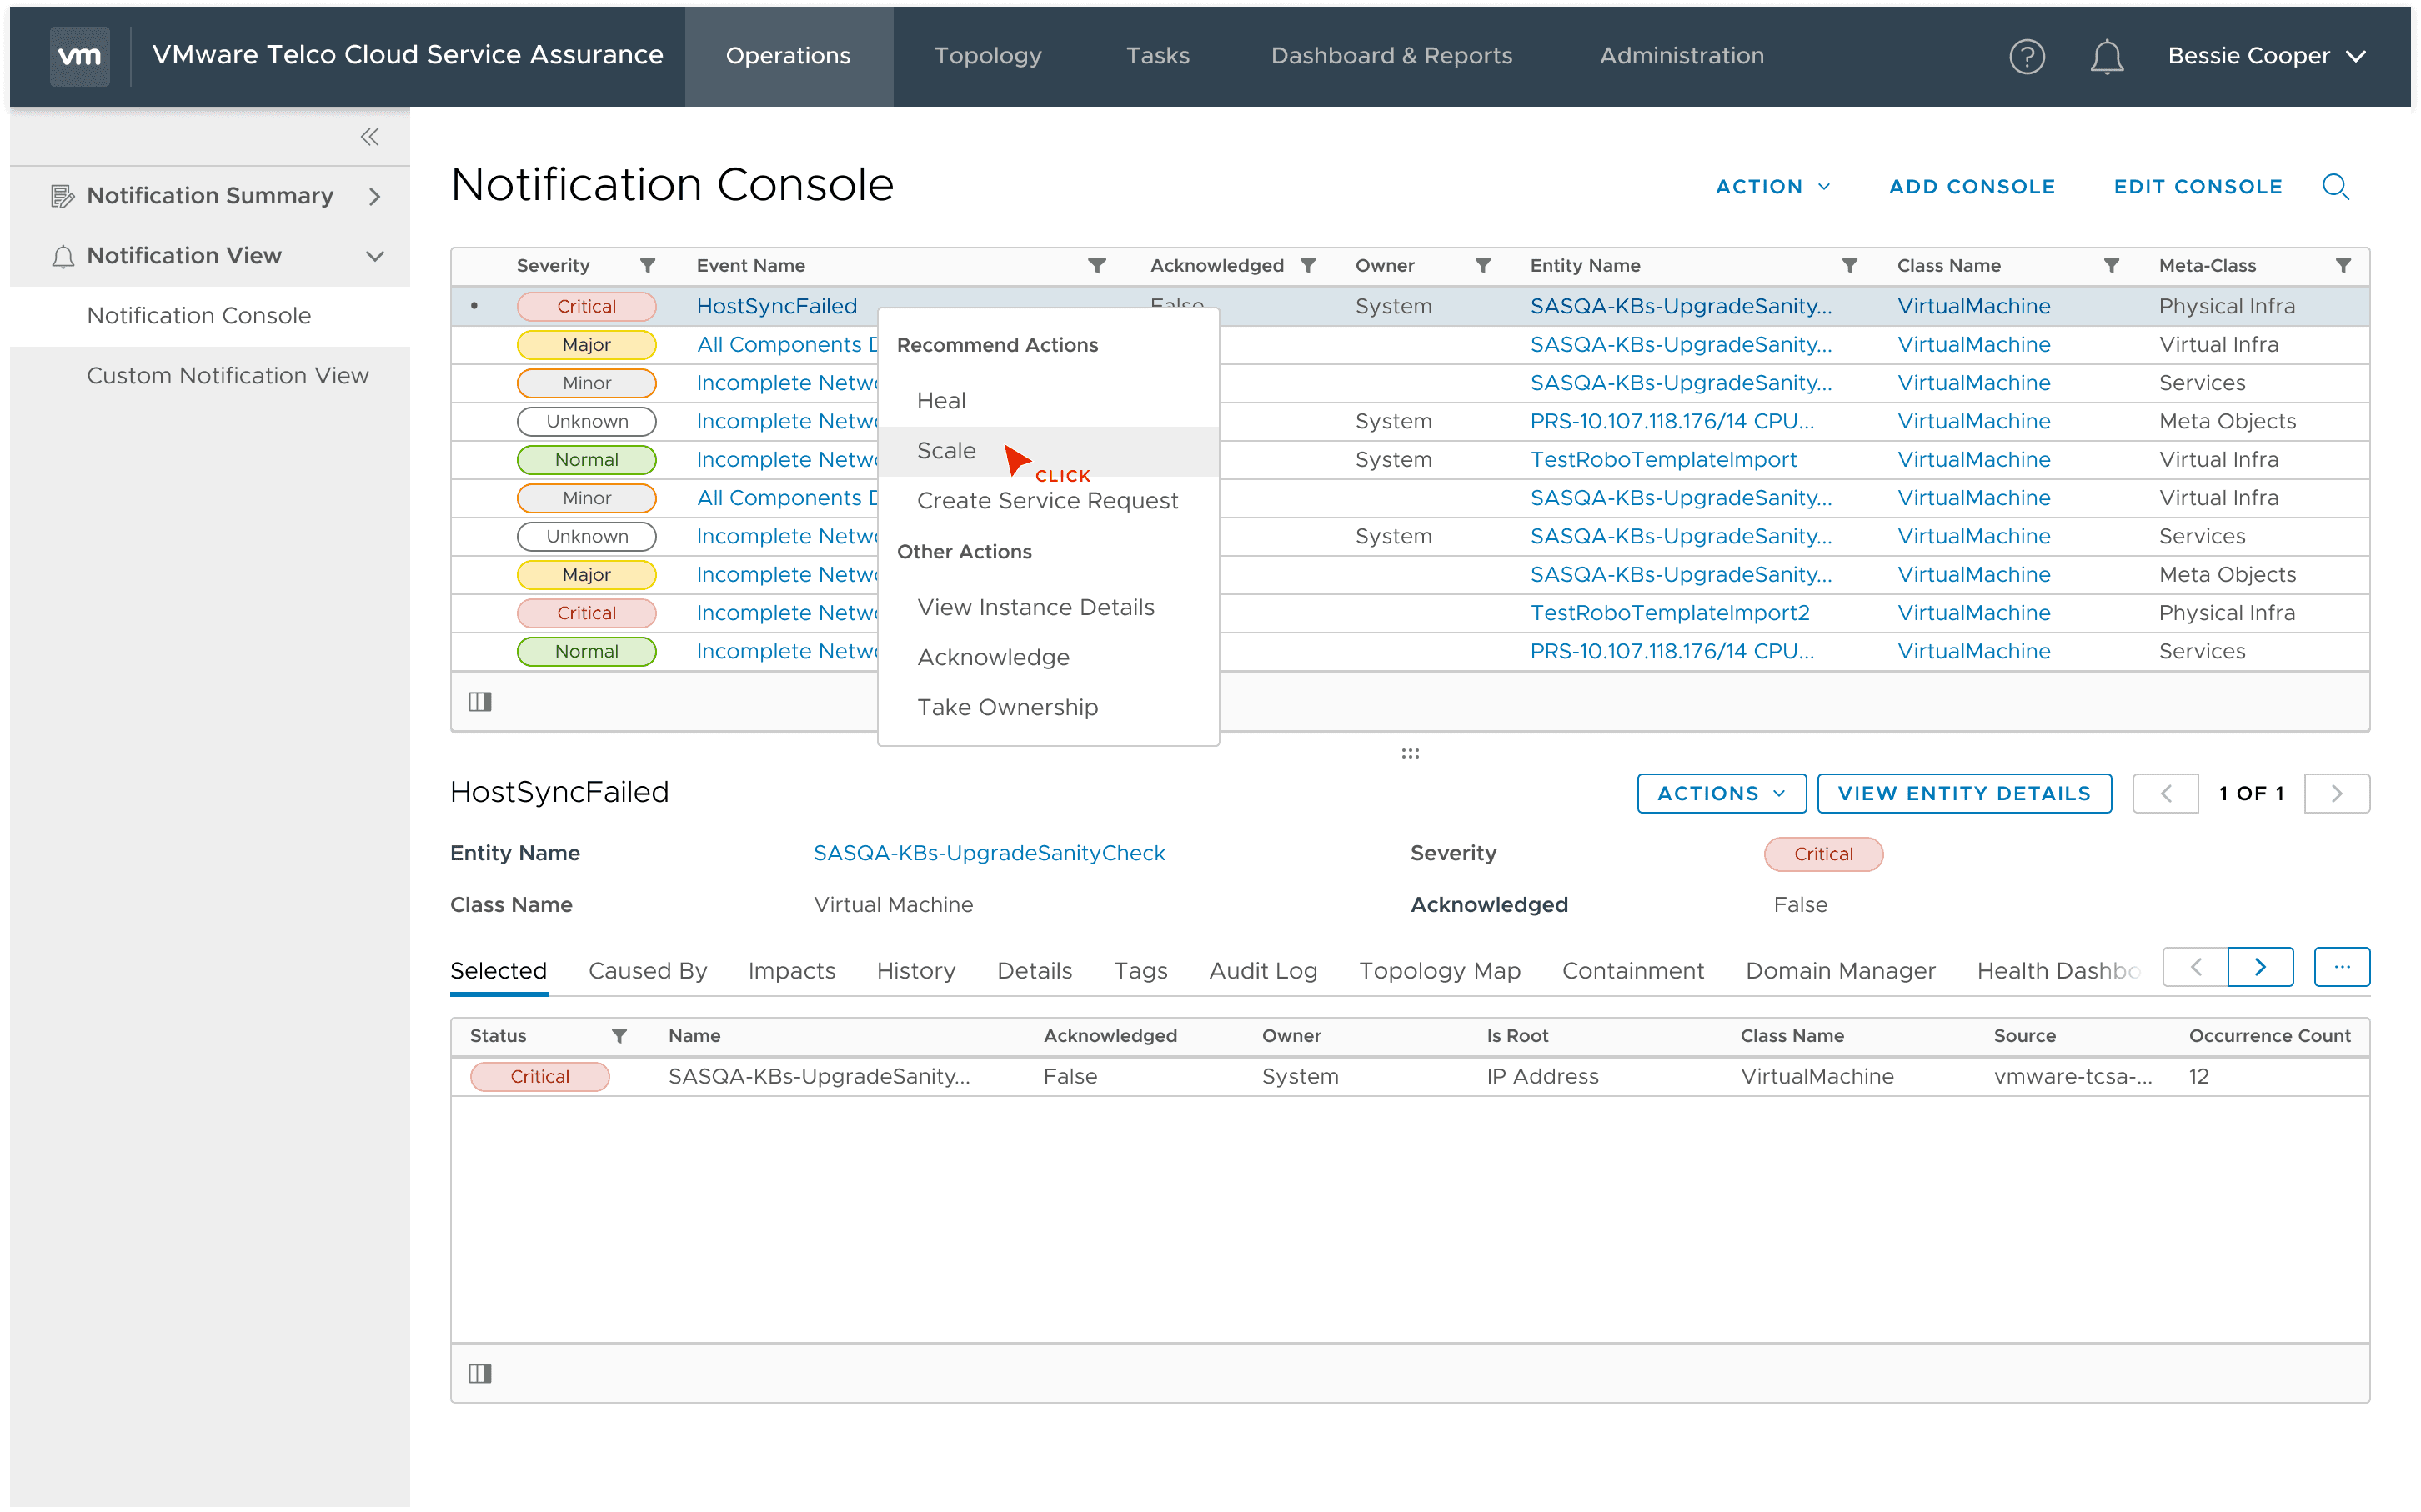Click the Severity column filter icon
The width and height of the screenshot is (2421, 1512).
click(x=648, y=266)
